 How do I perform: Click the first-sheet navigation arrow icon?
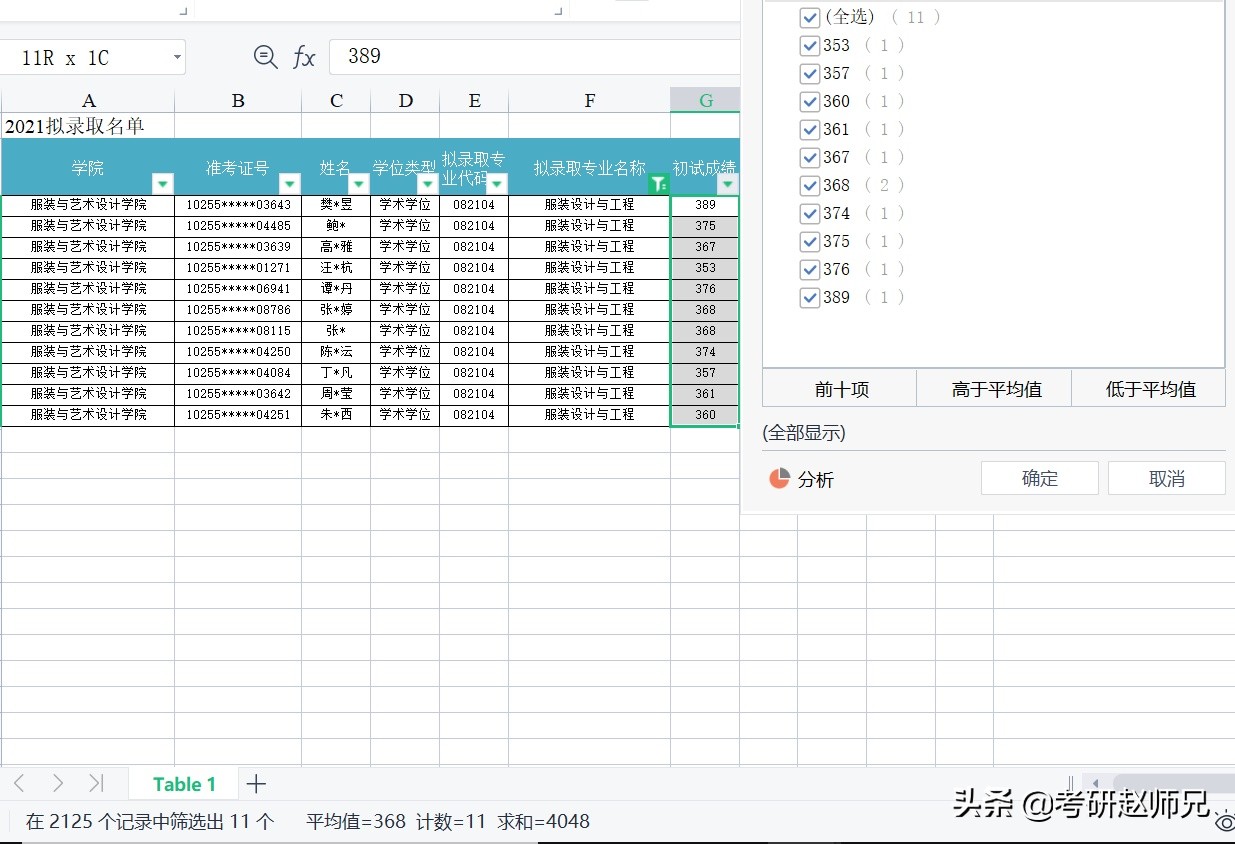(19, 784)
